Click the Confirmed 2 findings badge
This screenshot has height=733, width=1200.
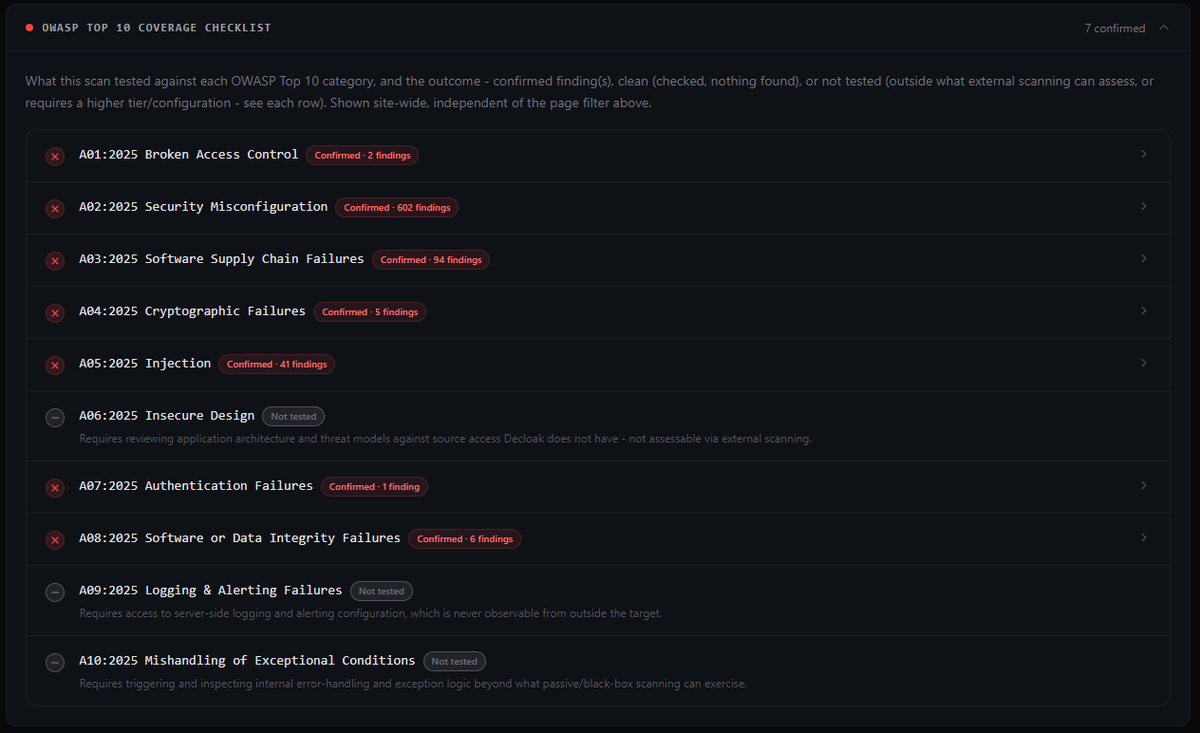click(363, 156)
